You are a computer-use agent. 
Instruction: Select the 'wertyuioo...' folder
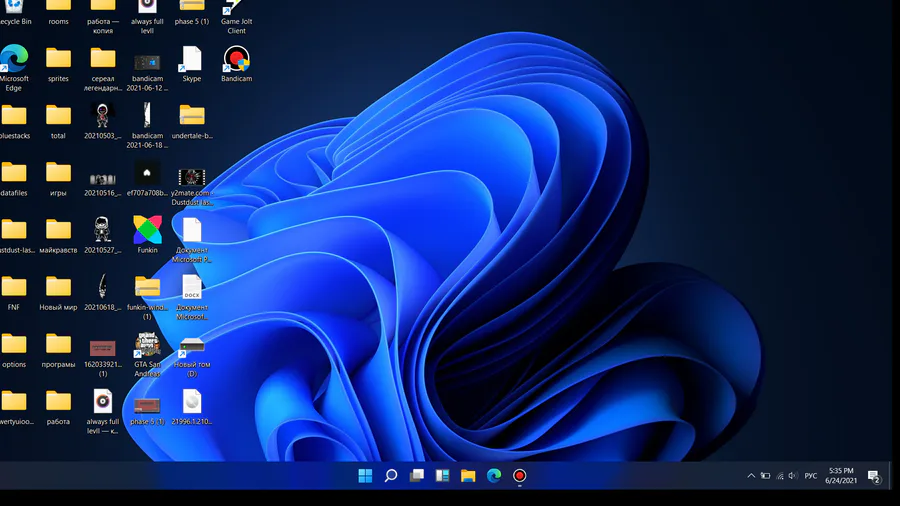click(x=14, y=408)
